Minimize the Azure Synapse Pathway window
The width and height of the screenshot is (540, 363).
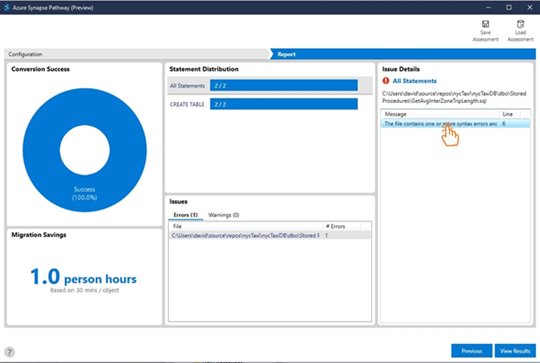pyautogui.click(x=488, y=7)
